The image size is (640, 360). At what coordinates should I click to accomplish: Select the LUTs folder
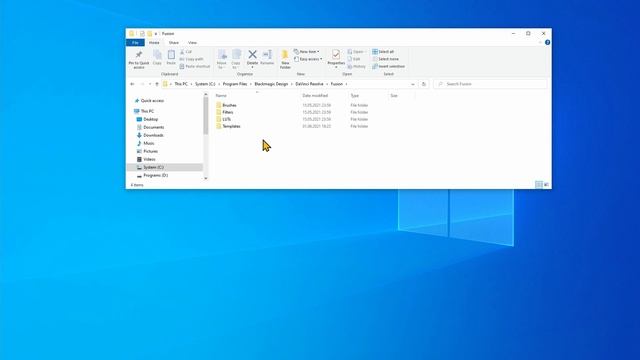pos(227,119)
